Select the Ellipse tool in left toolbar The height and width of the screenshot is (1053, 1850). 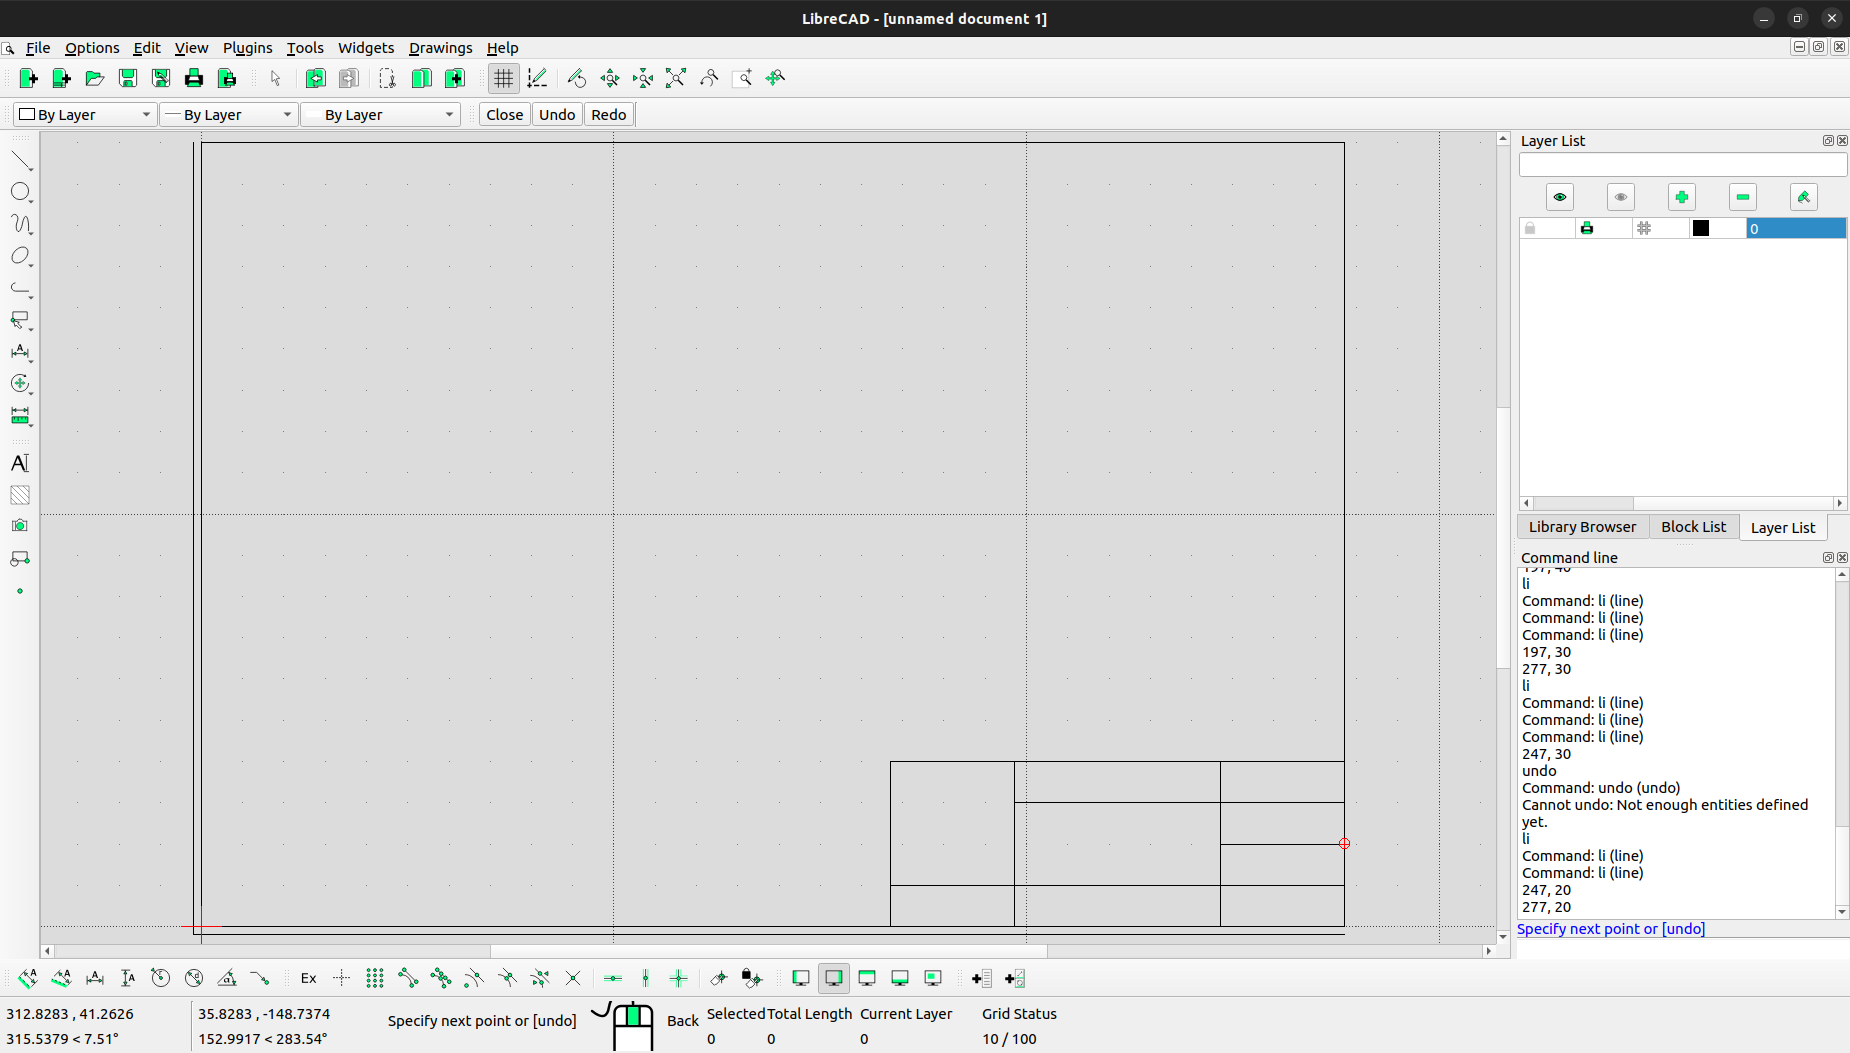(x=21, y=256)
